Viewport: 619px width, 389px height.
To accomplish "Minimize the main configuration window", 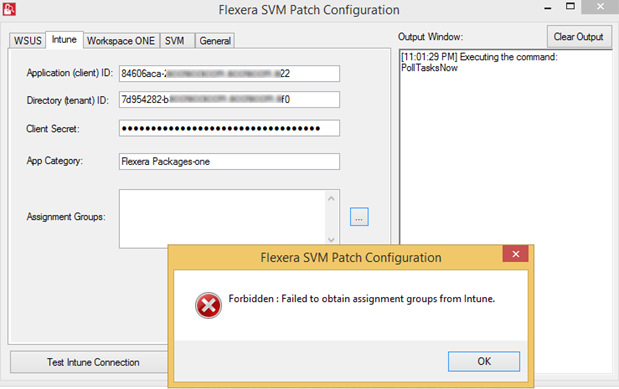I will (x=547, y=8).
